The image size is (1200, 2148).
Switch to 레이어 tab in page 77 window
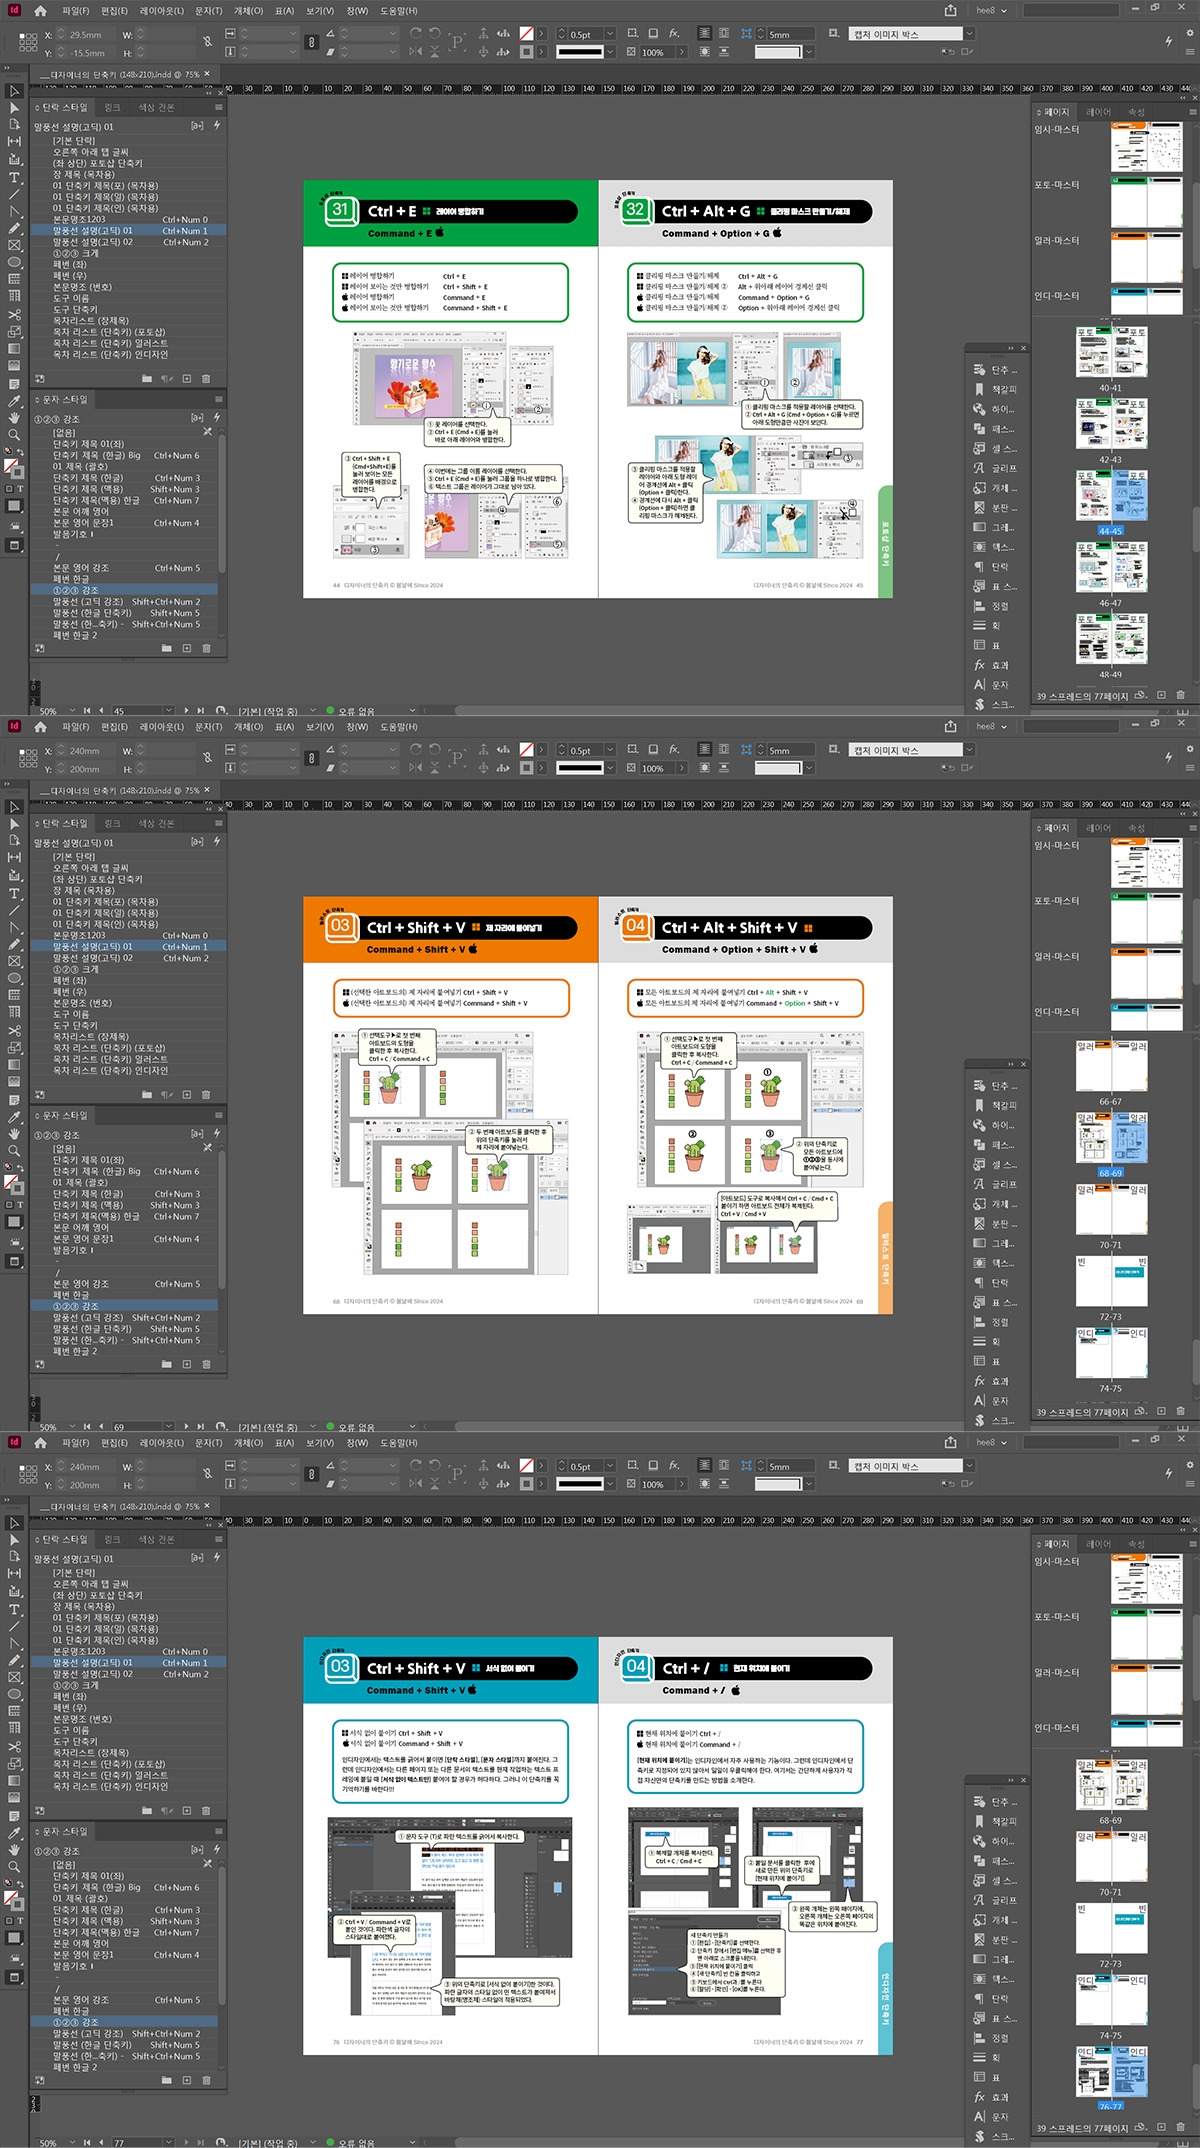1098,1544
